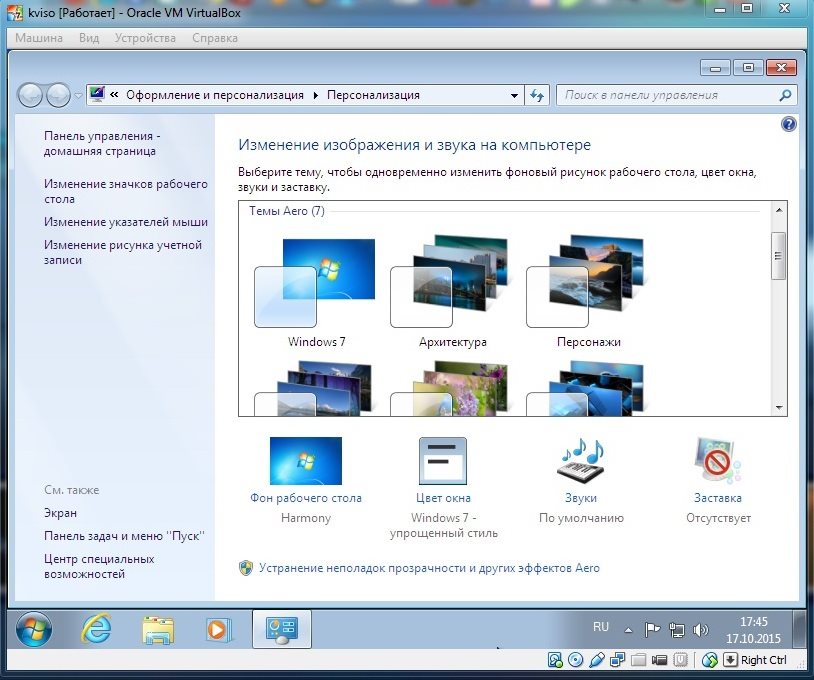Open the Справка menu
The image size is (814, 680).
[215, 38]
